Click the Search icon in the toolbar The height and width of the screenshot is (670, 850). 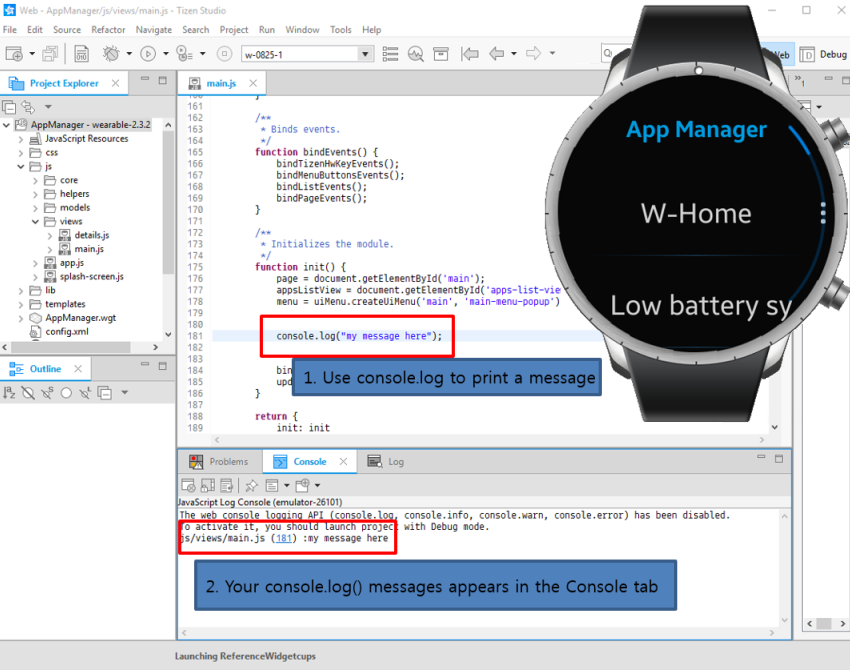[x=416, y=54]
